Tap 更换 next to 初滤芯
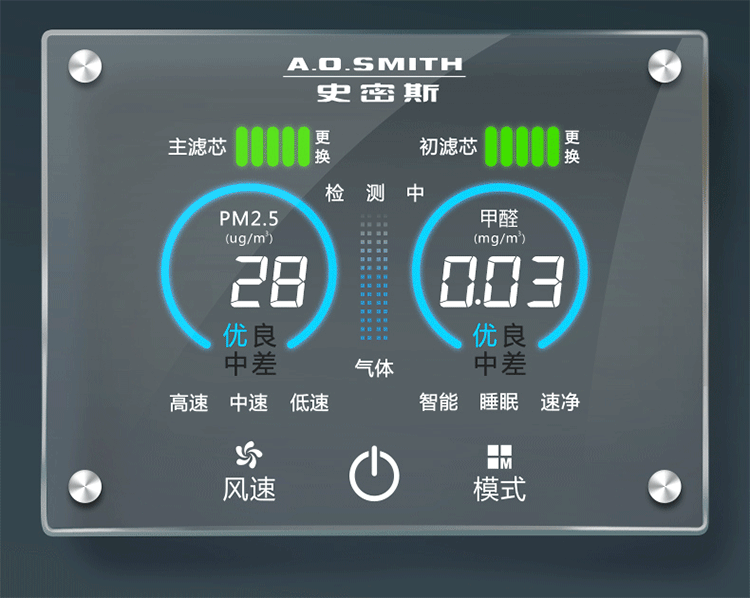The width and height of the screenshot is (750, 598). [572, 146]
